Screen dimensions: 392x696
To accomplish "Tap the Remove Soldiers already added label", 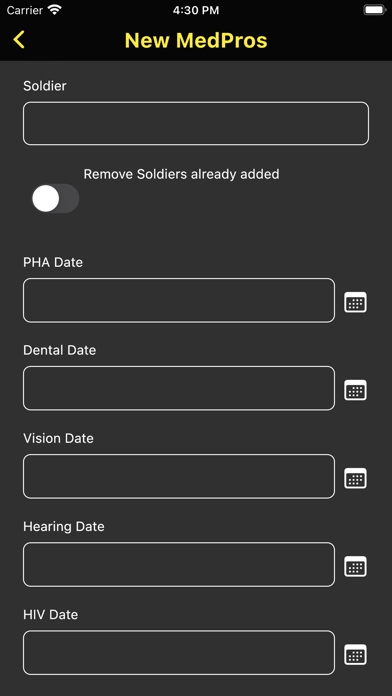I will (182, 174).
